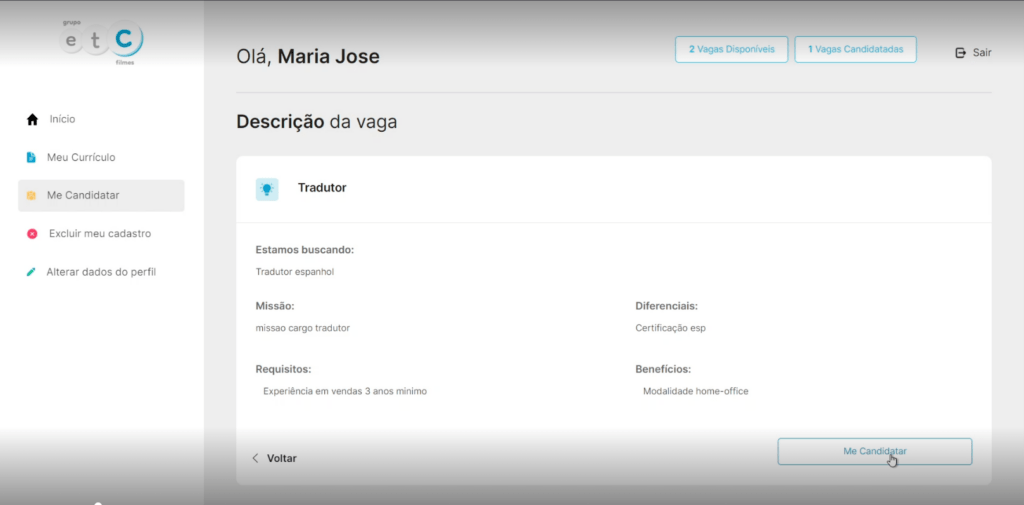The image size is (1024, 505).
Task: Click the Tradutor job title
Action: point(322,188)
